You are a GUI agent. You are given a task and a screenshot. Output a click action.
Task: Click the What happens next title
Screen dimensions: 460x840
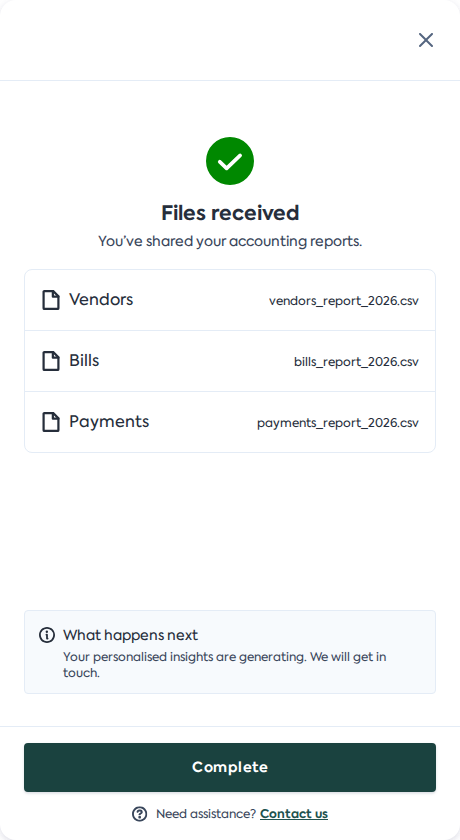(131, 635)
